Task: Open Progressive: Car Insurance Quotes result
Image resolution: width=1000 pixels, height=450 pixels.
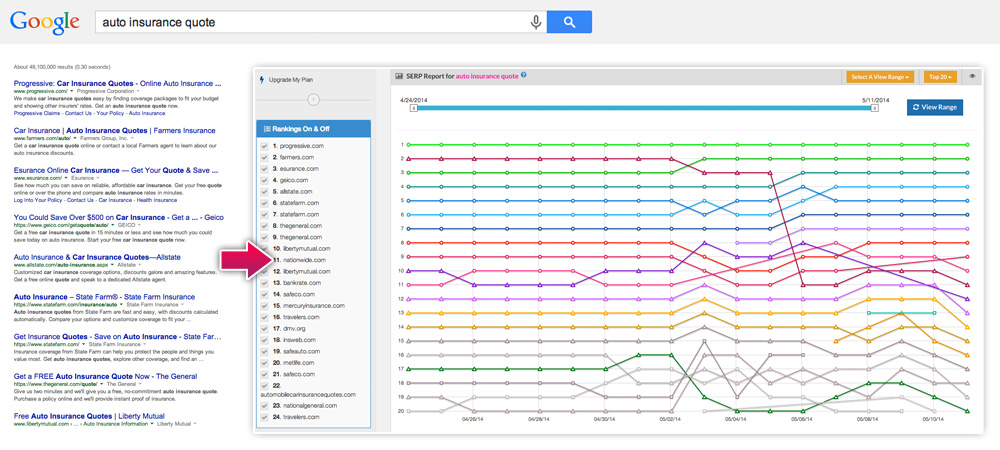Action: (x=117, y=83)
